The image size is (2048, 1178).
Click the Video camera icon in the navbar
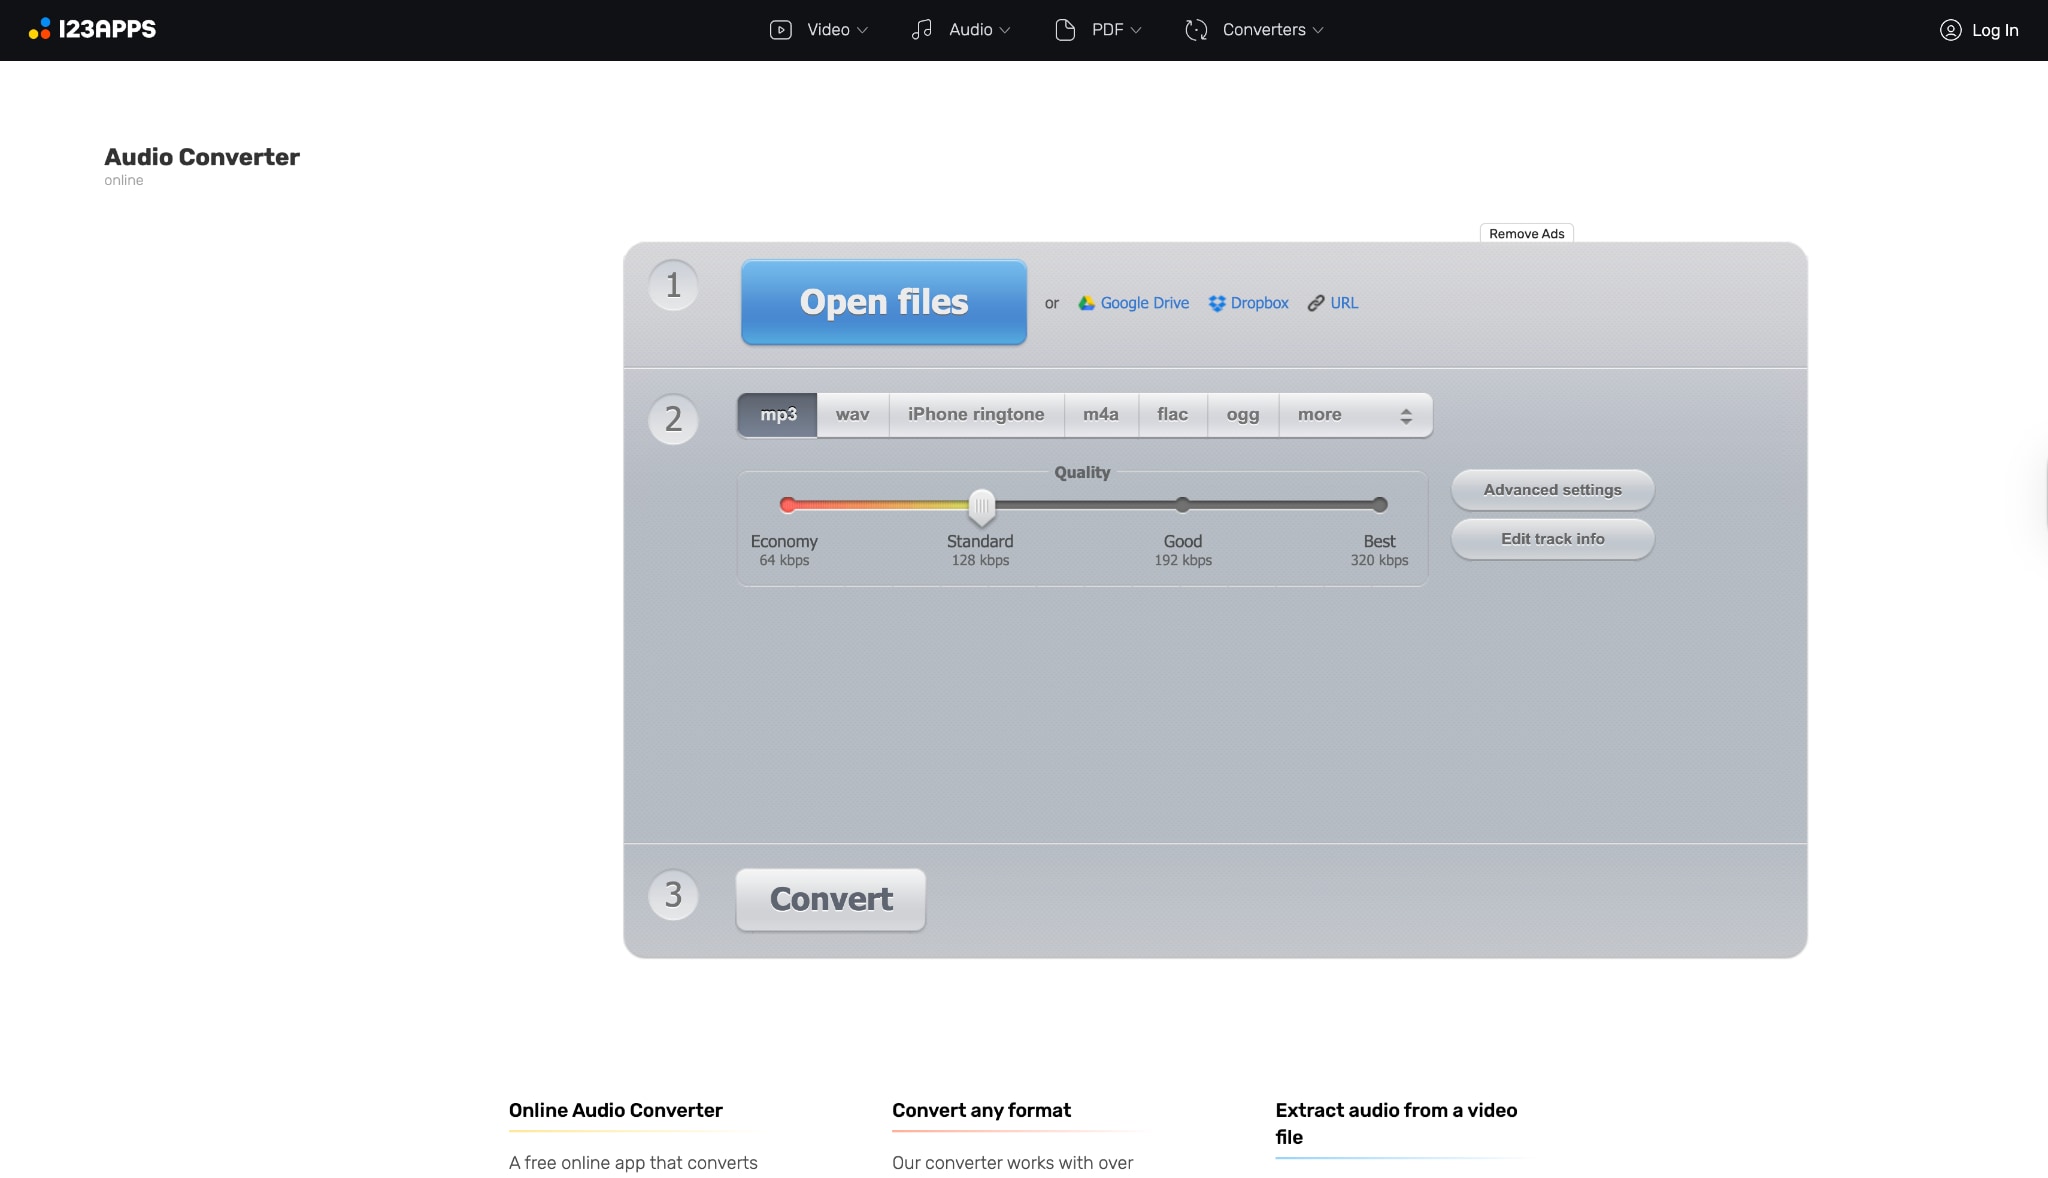(x=780, y=30)
